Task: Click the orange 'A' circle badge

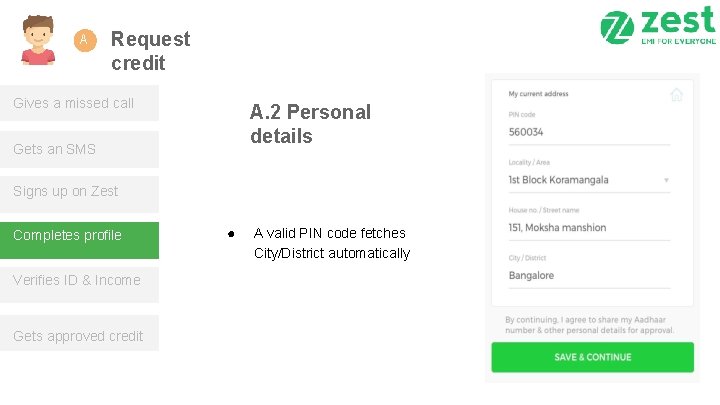Action: [85, 40]
